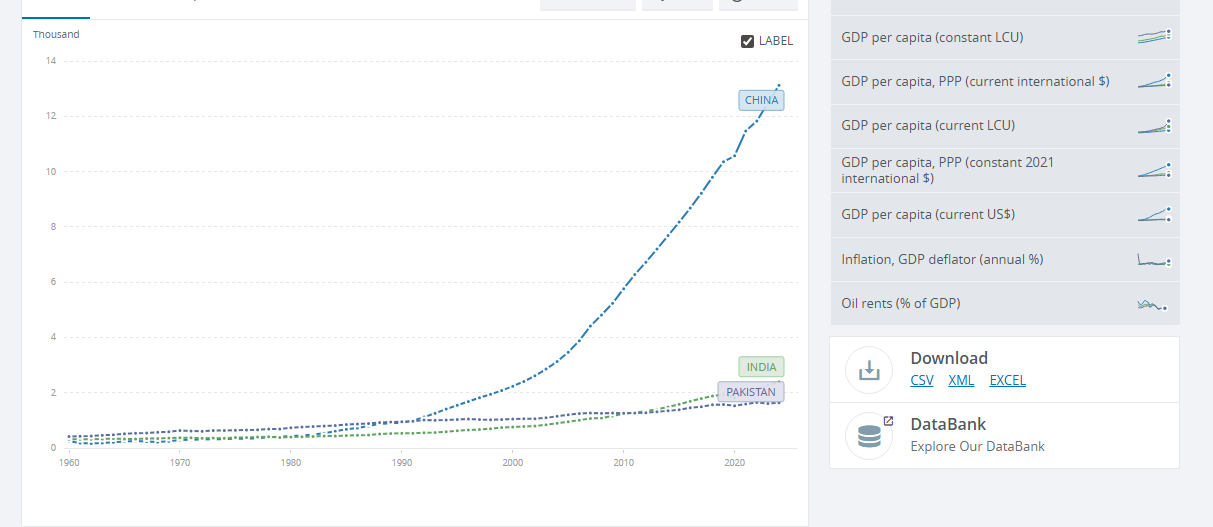Click the Oil rents sparkline icon
Viewport: 1213px width, 527px height.
coord(1153,304)
